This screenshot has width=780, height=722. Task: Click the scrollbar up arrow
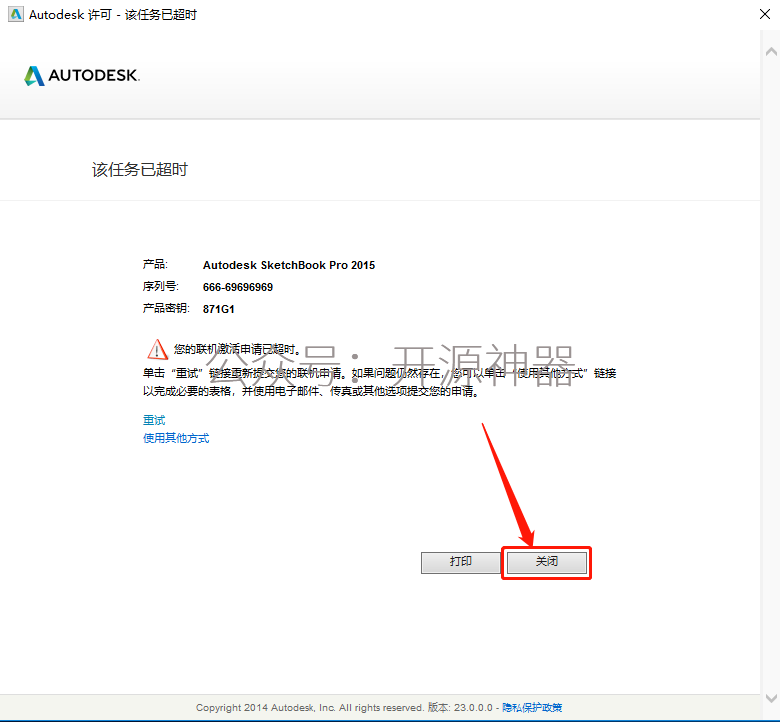[x=771, y=52]
